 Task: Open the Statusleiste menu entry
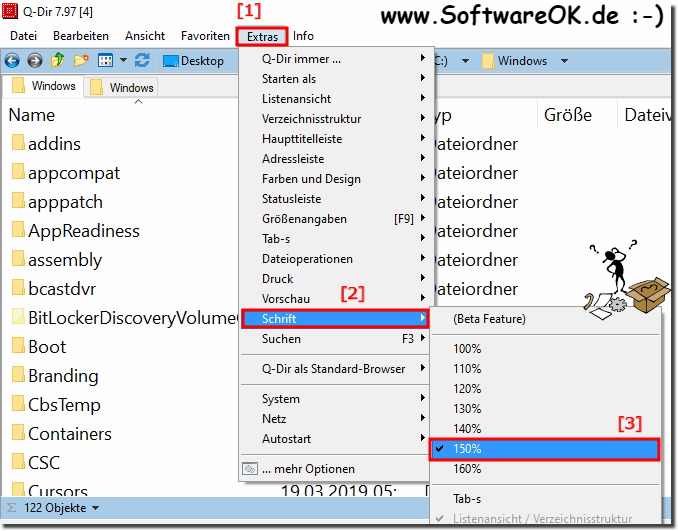coord(337,198)
